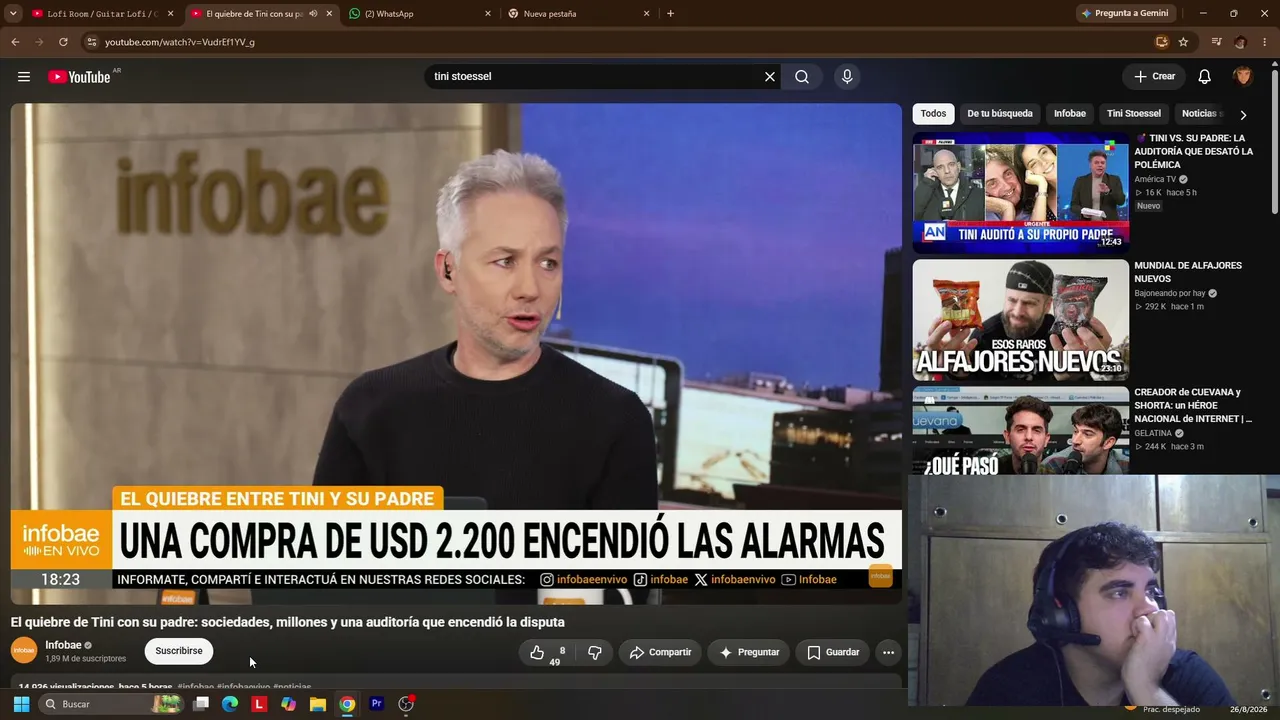Click the video title below the player

288,622
